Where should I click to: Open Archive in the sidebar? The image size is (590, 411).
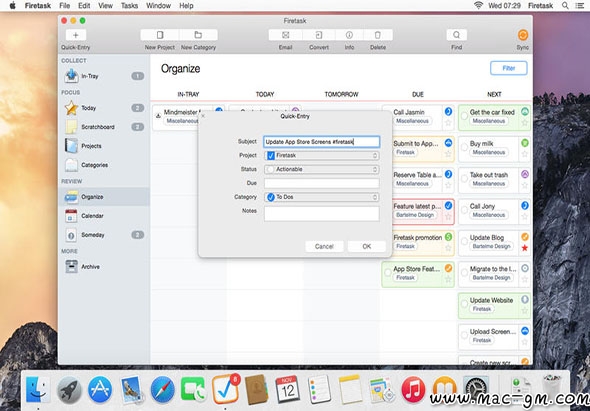[x=103, y=266]
